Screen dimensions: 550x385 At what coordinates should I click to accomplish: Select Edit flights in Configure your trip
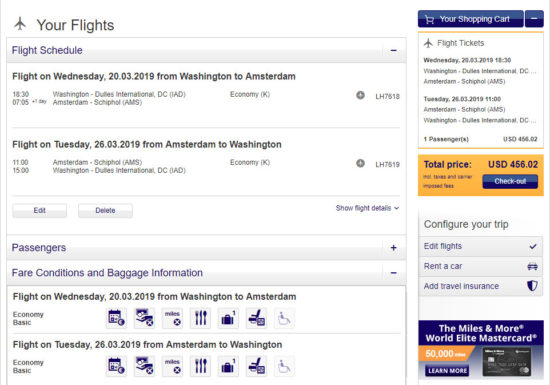click(x=481, y=246)
